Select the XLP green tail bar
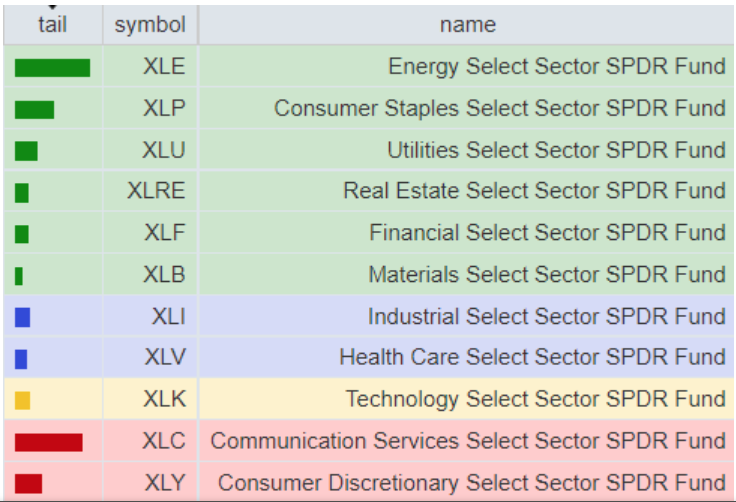The width and height of the screenshot is (736, 502). (x=35, y=109)
